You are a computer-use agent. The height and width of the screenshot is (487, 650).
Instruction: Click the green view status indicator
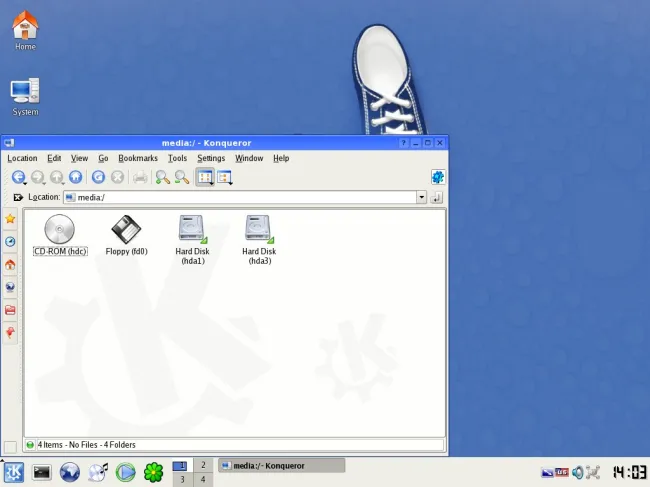point(30,445)
